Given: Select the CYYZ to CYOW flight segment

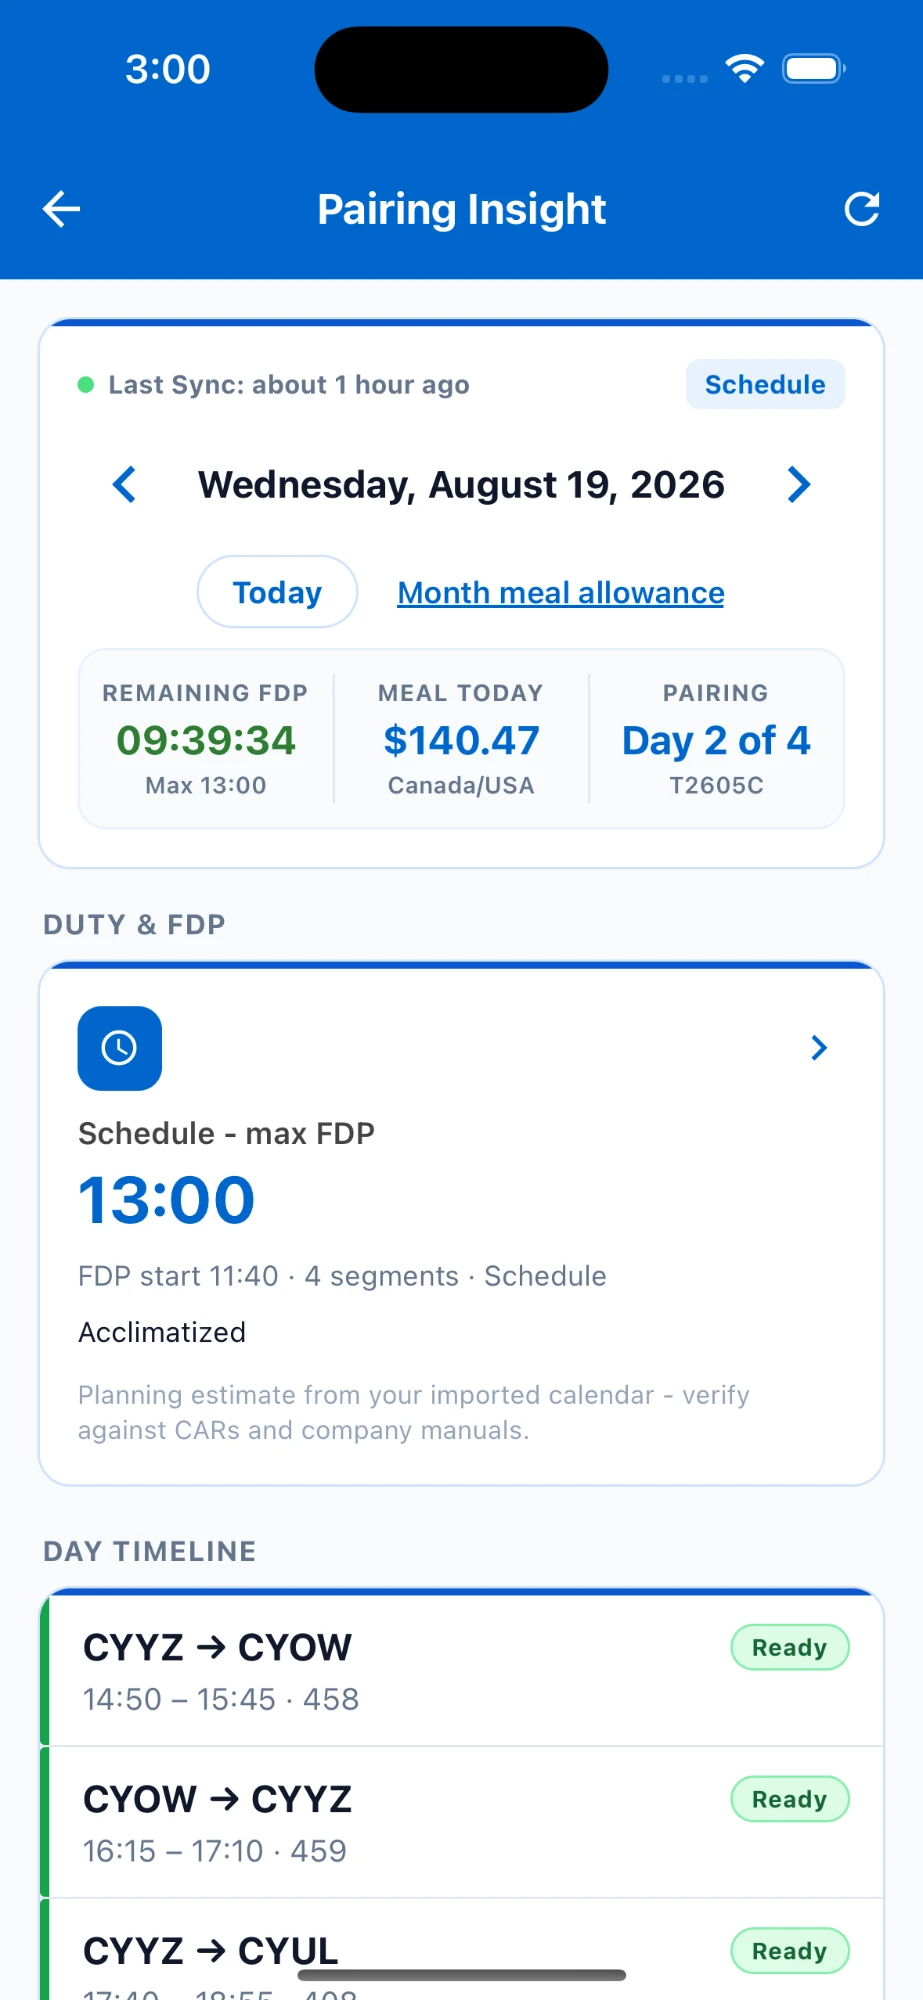Looking at the screenshot, I should point(463,1671).
